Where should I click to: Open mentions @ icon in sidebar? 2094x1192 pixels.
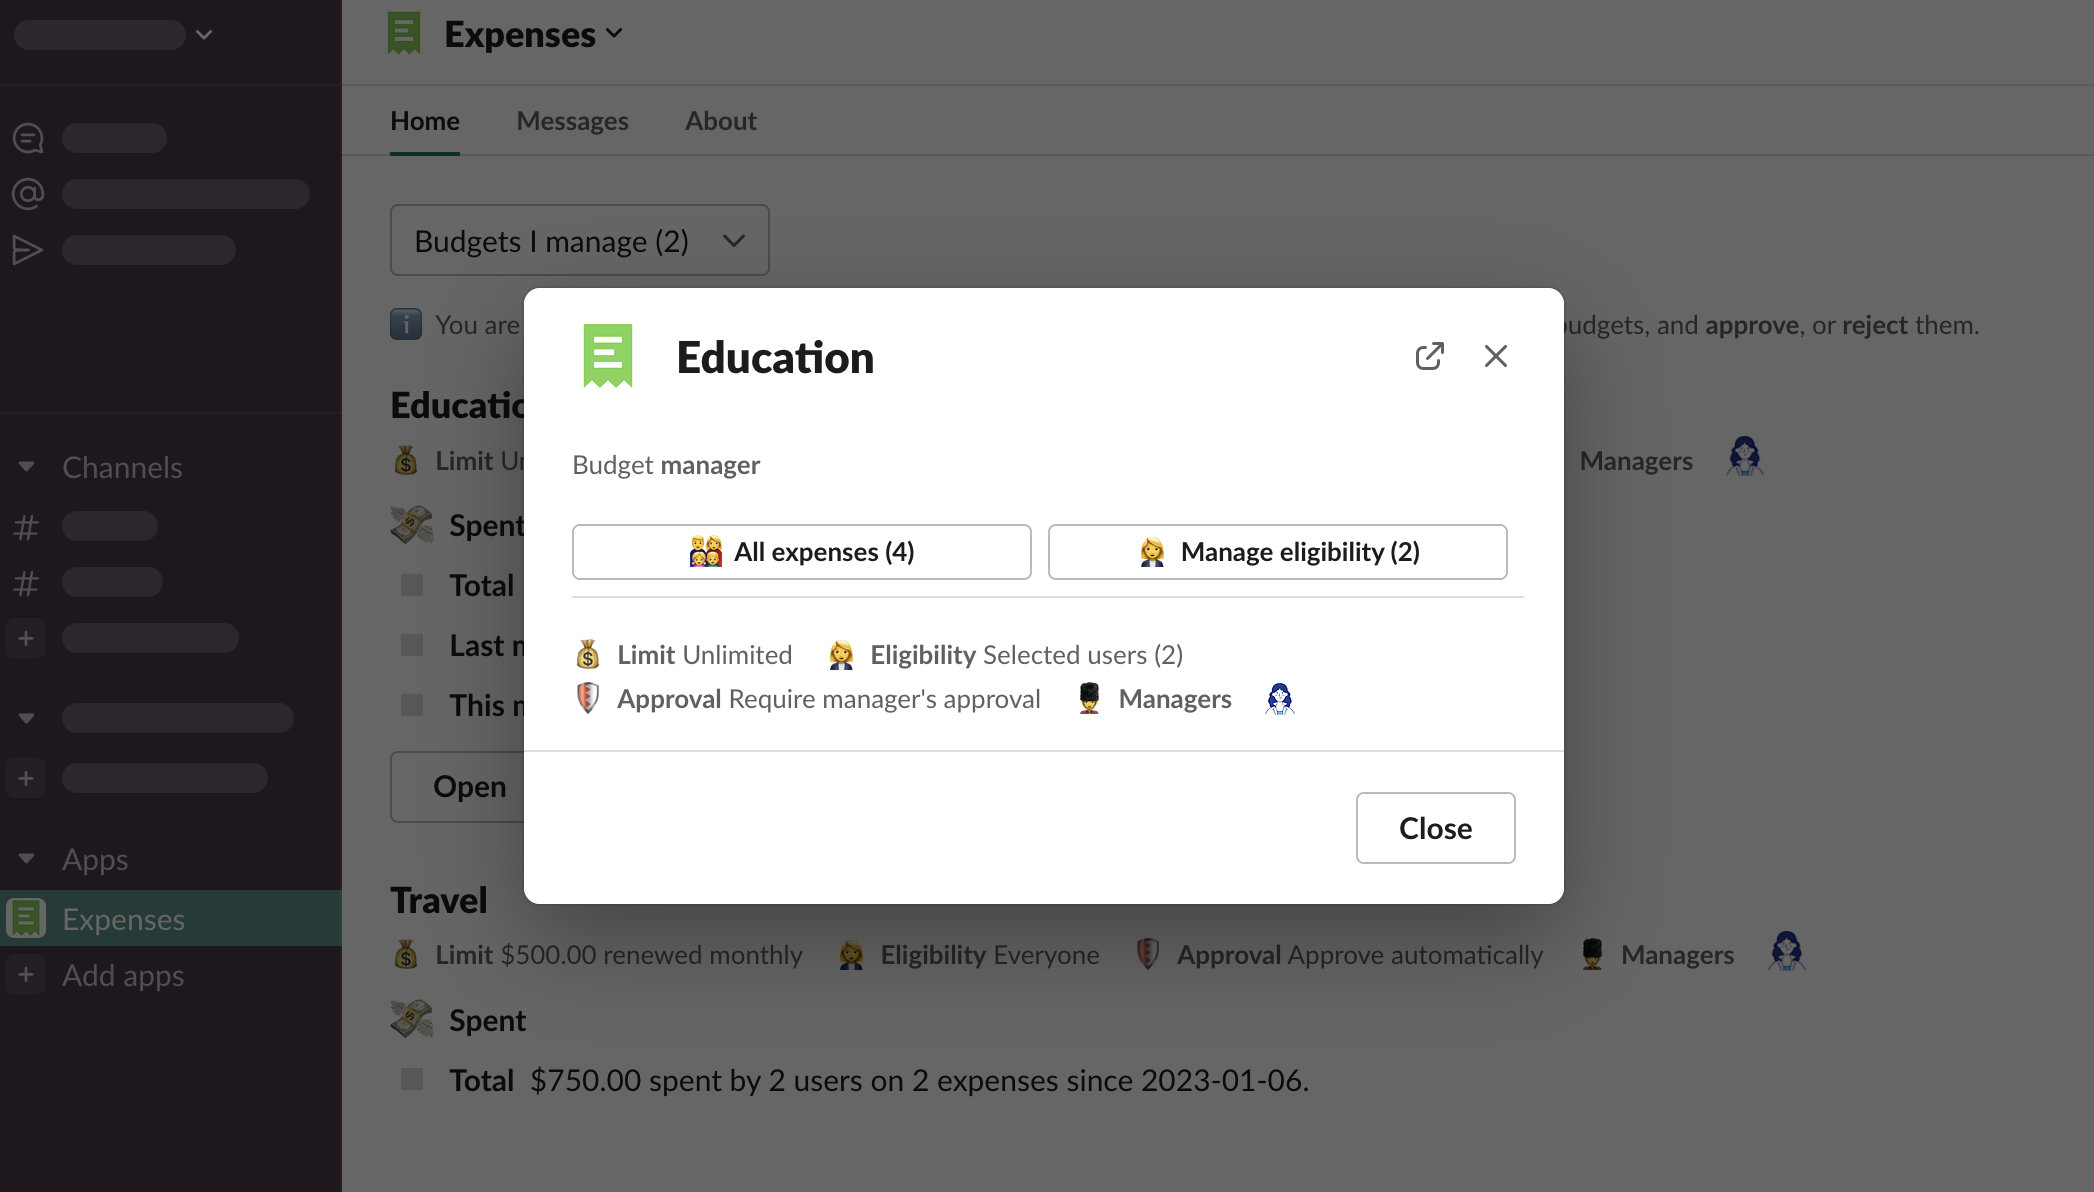point(28,194)
